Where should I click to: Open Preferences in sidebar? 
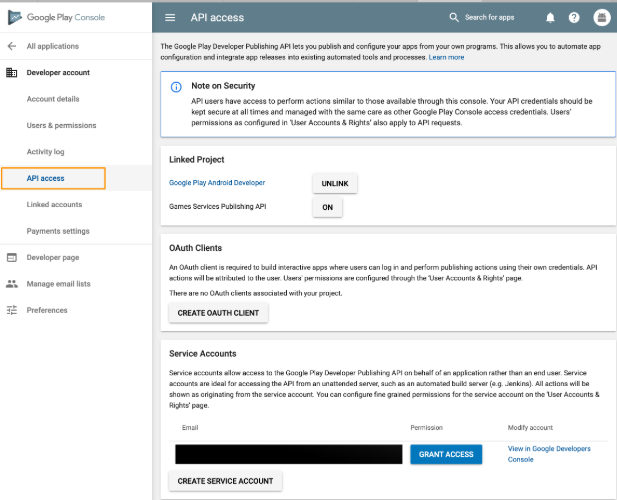click(x=47, y=310)
